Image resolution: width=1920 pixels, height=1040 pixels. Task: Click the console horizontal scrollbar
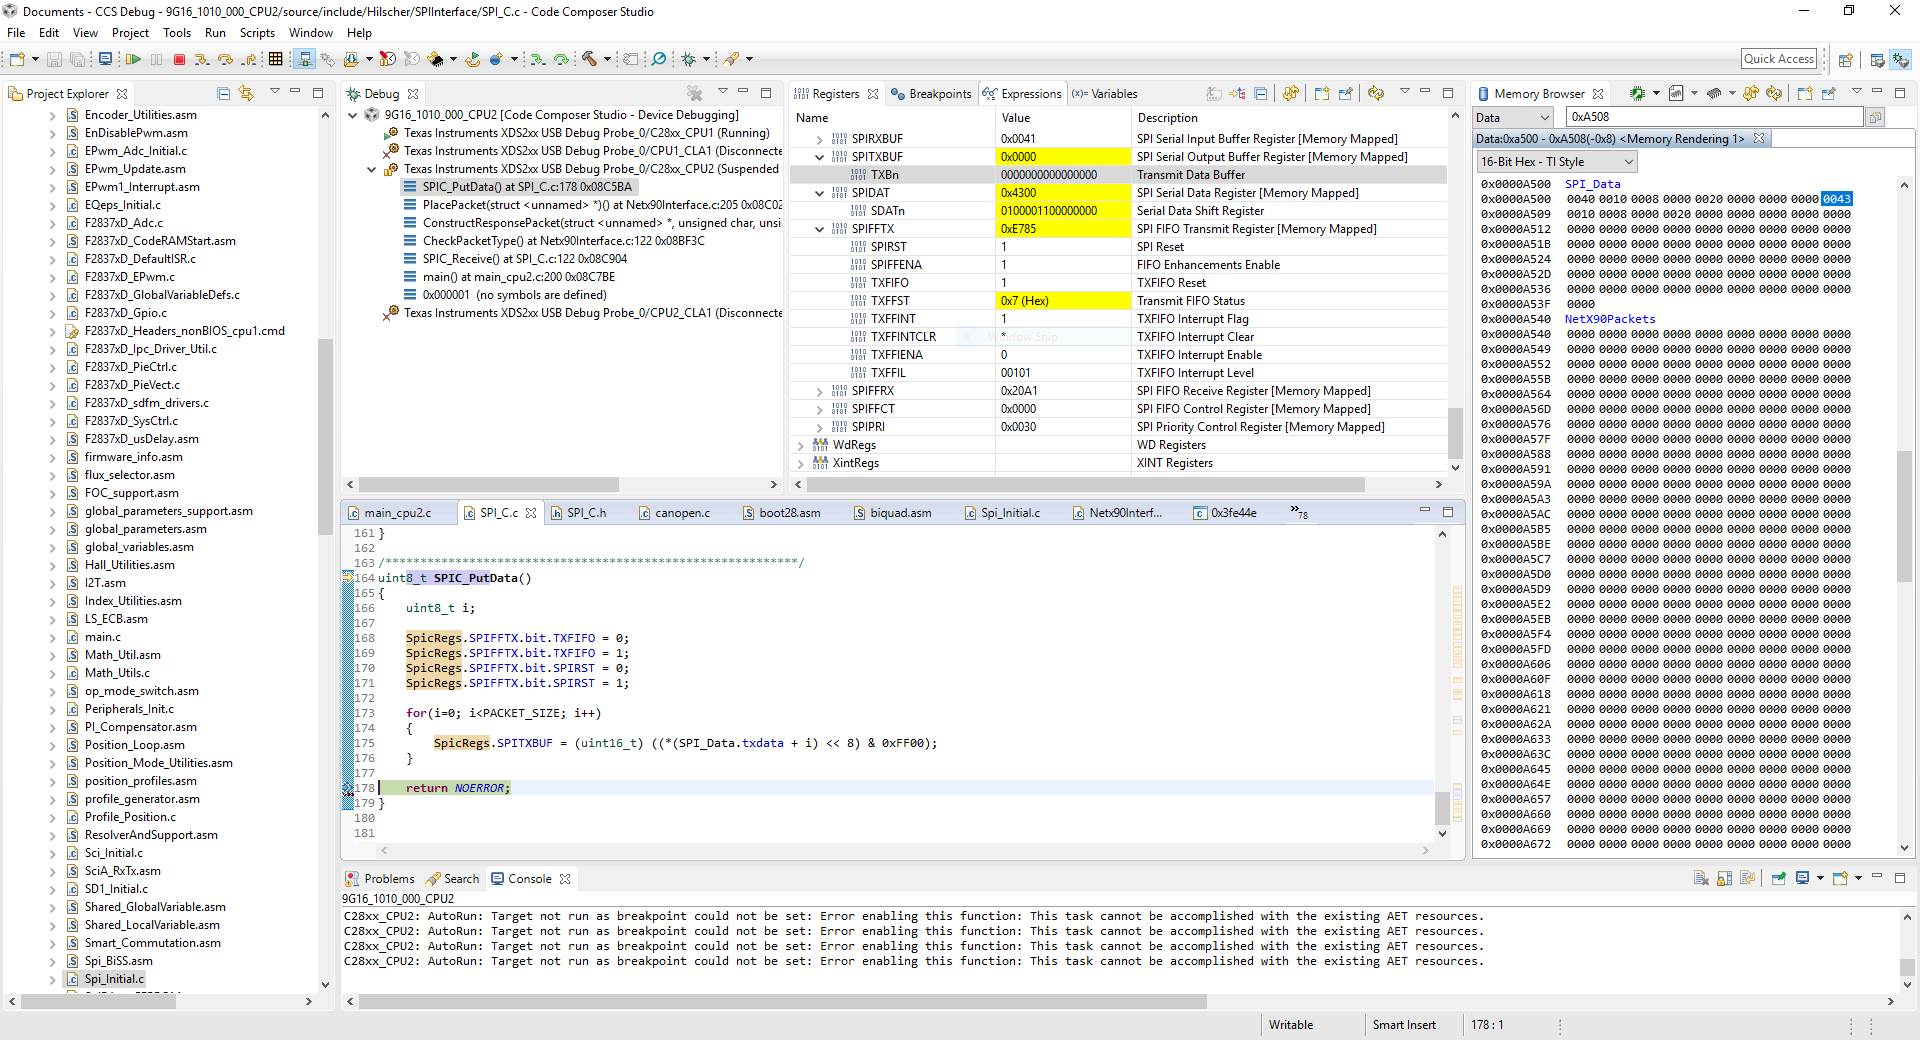[x=780, y=1001]
